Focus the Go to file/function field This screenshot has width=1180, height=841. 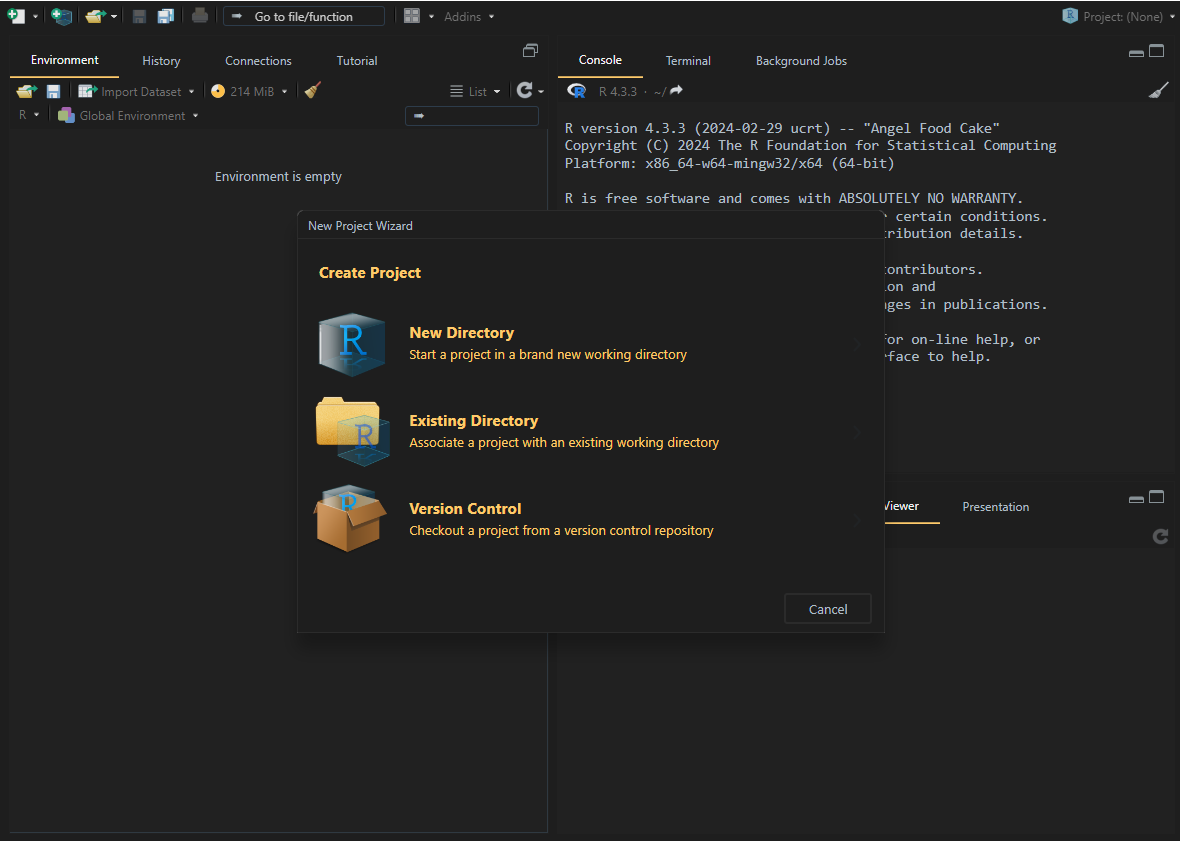pos(304,16)
